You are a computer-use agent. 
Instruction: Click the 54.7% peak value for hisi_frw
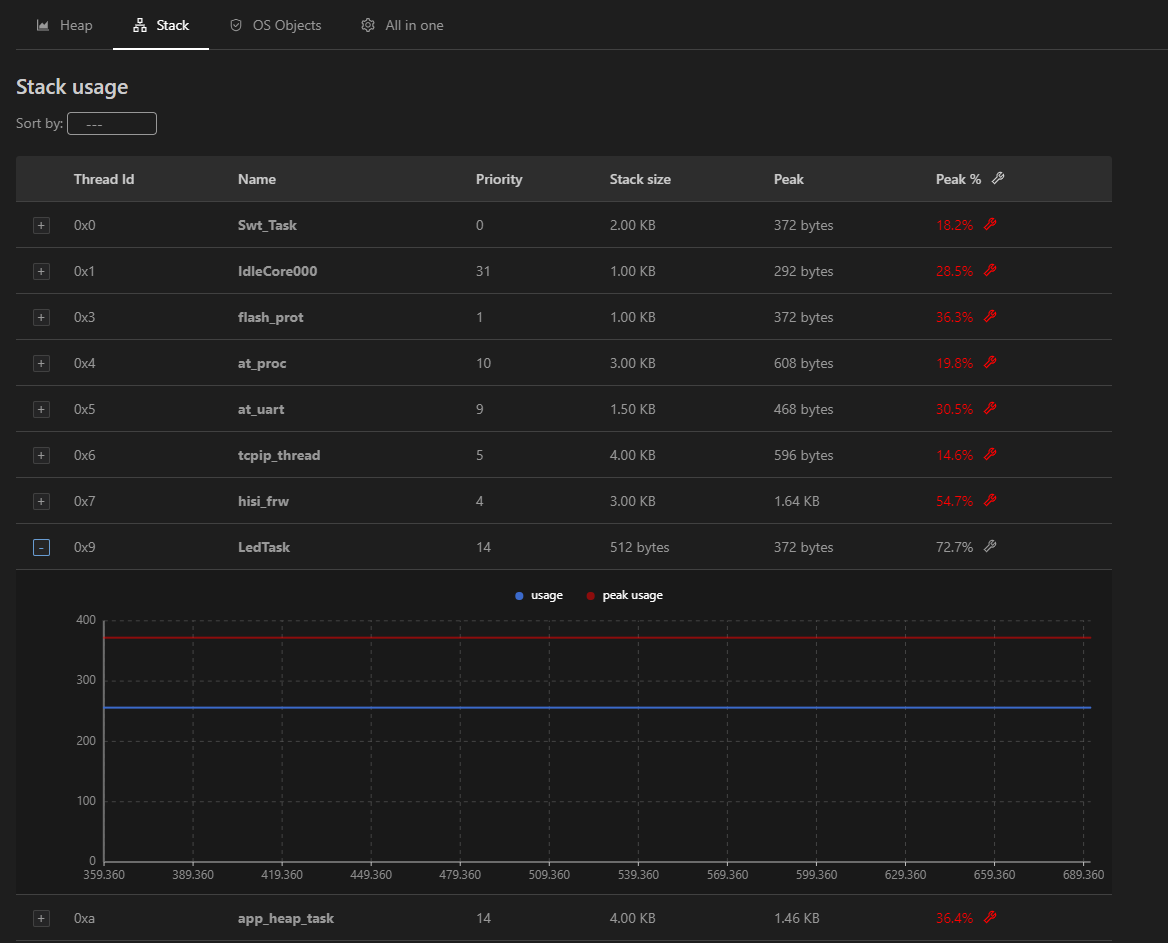click(x=954, y=501)
